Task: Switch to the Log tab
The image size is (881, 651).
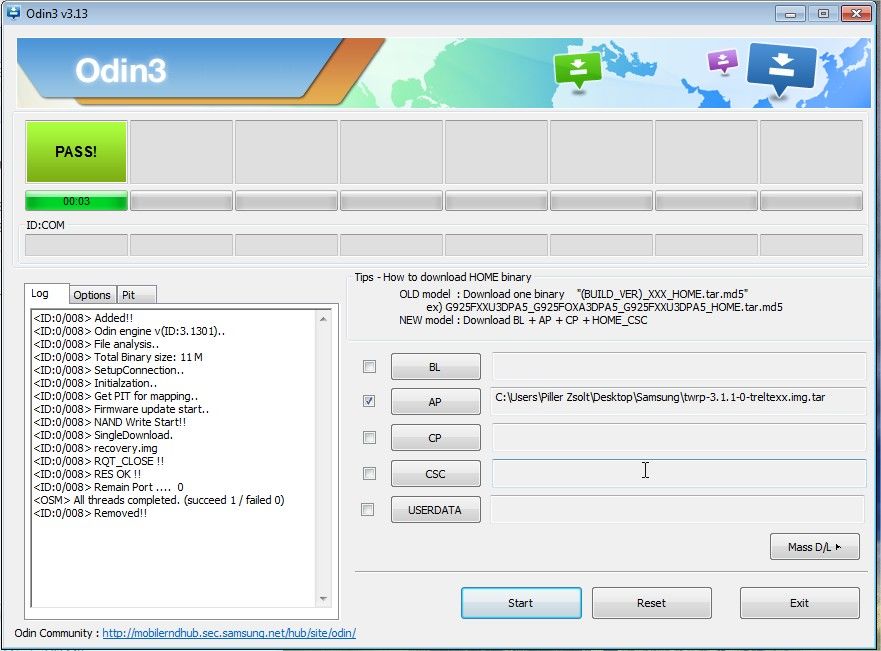Action: [46, 294]
